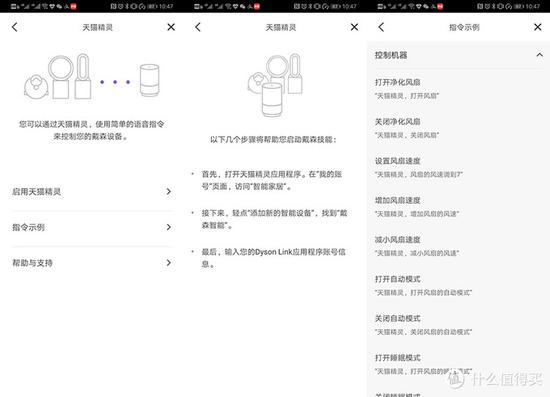Open 指令示例 menu row

coord(92,227)
